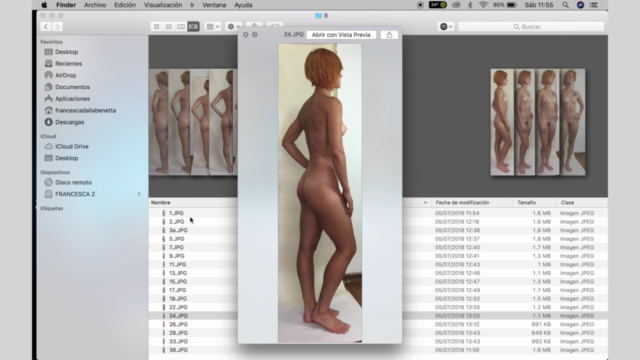This screenshot has height=360, width=640.
Task: Select the file 36.JPG
Action: coord(178,350)
